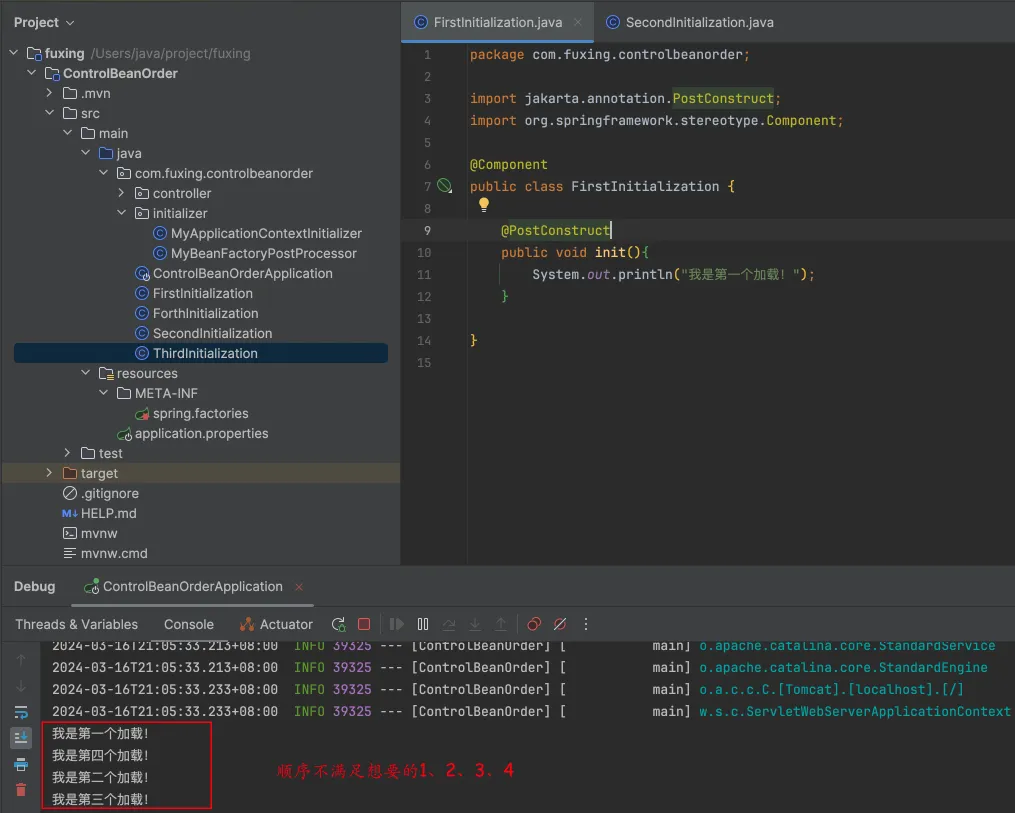Viewport: 1015px width, 813px height.
Task: Open the debug toolbar more options
Action: pos(586,624)
